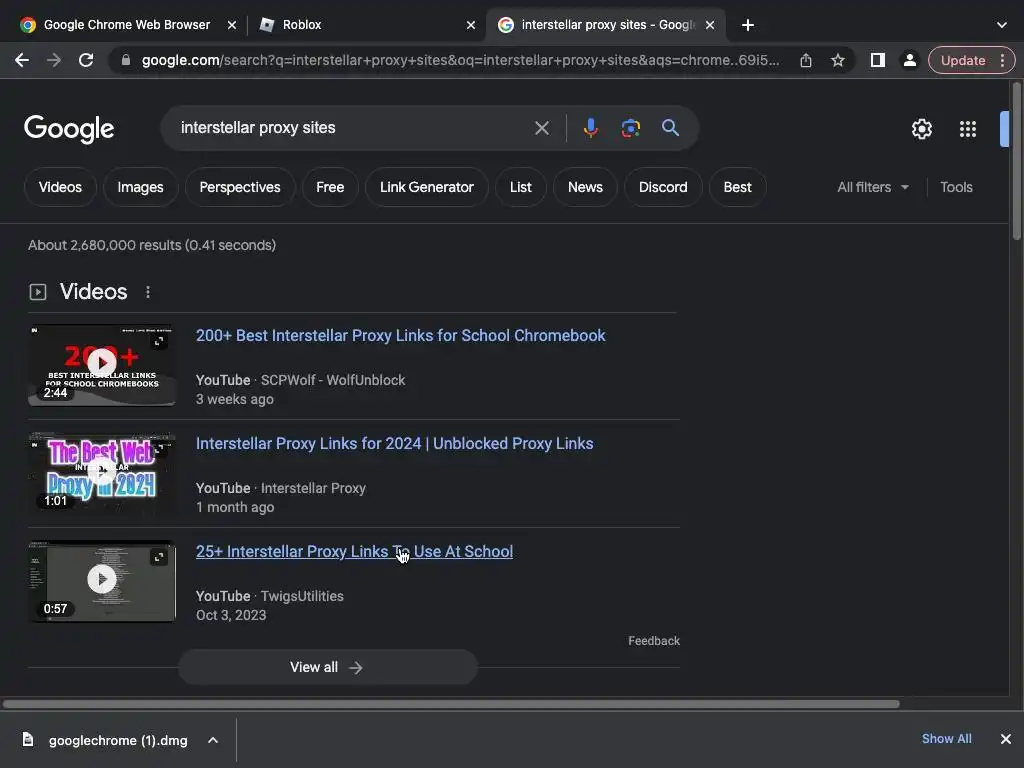Viewport: 1024px width, 768px height.
Task: Select the Discord filter chip
Action: [x=663, y=187]
